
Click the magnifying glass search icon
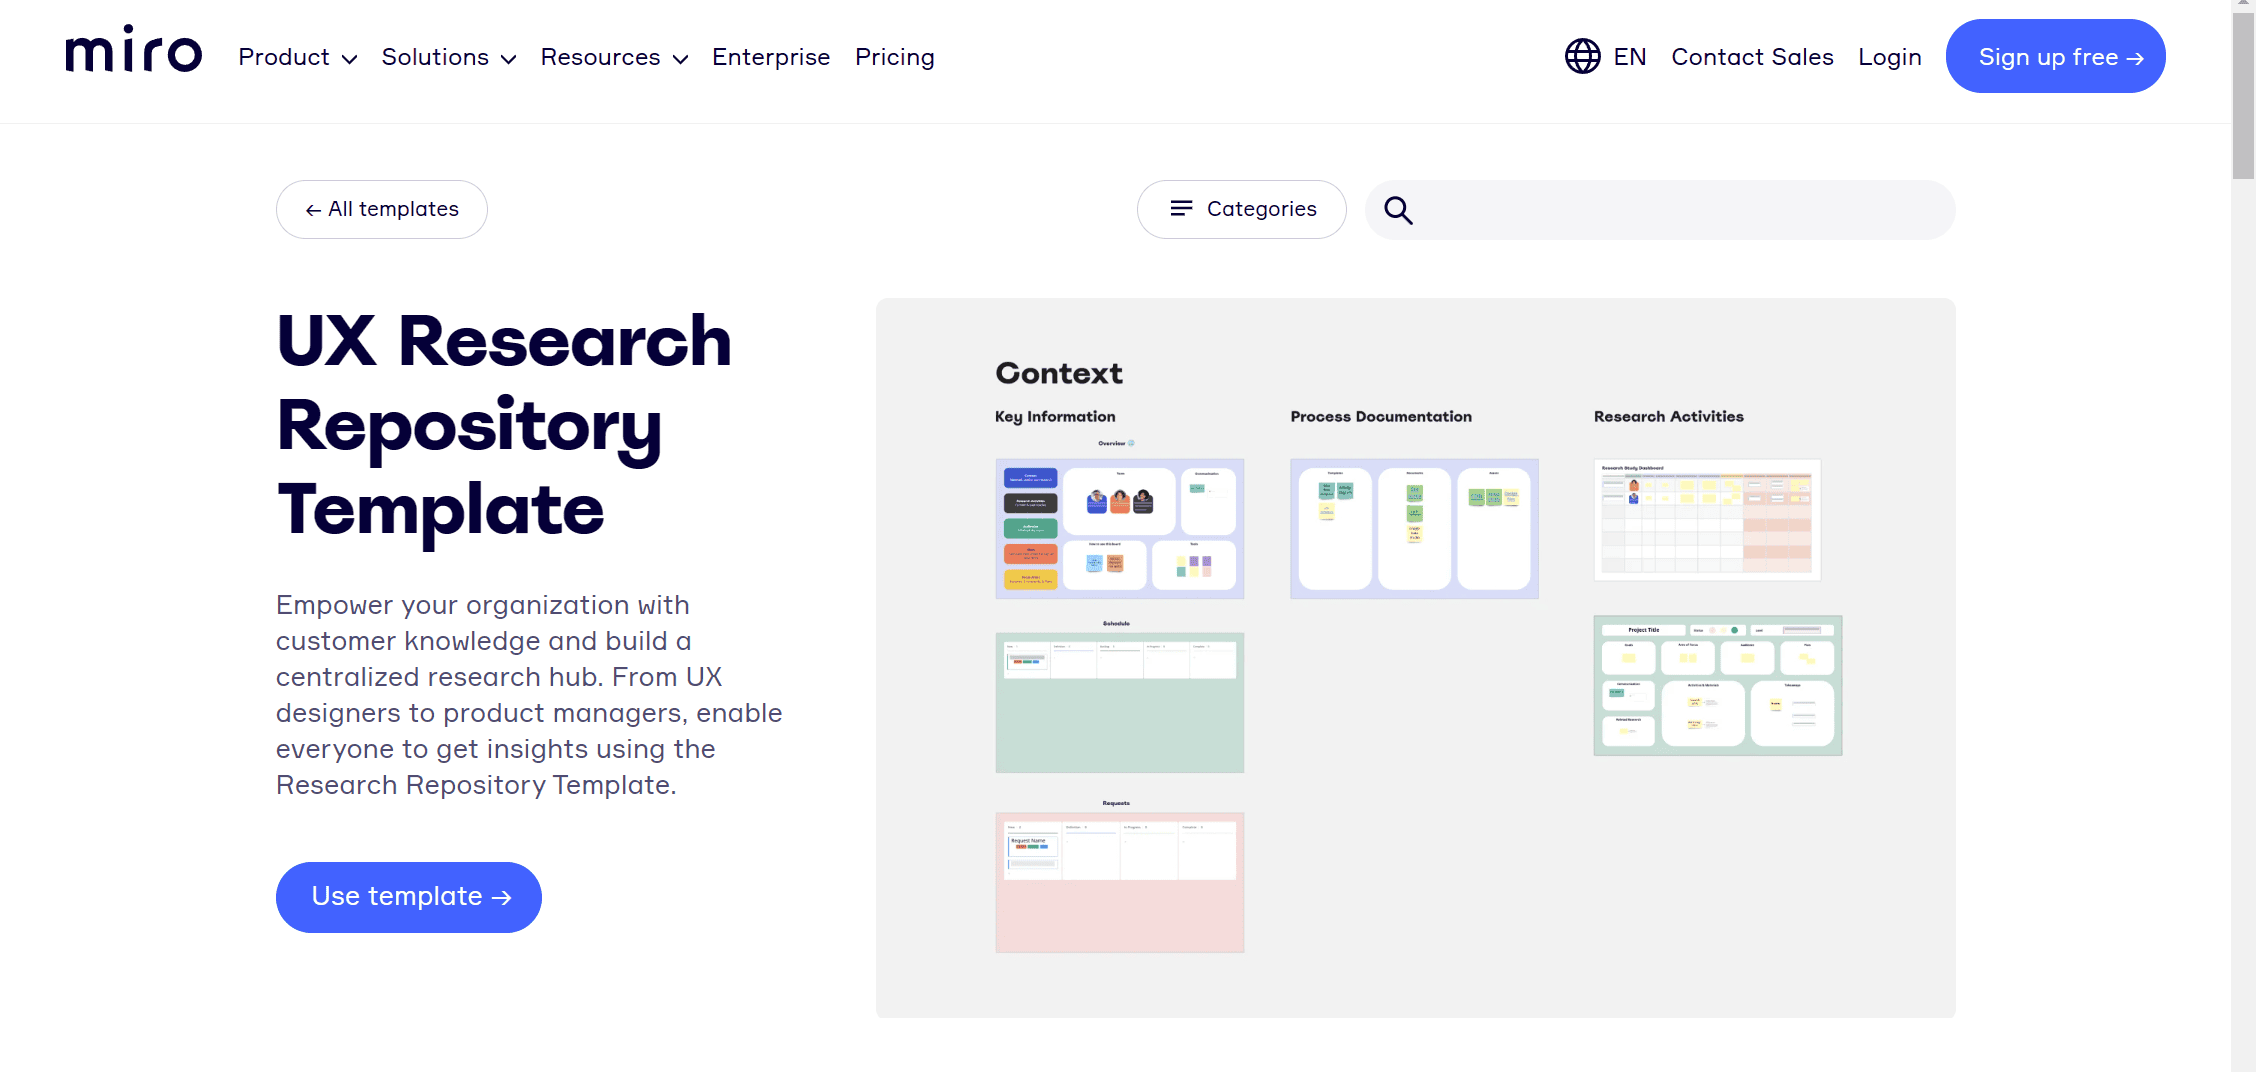1398,210
